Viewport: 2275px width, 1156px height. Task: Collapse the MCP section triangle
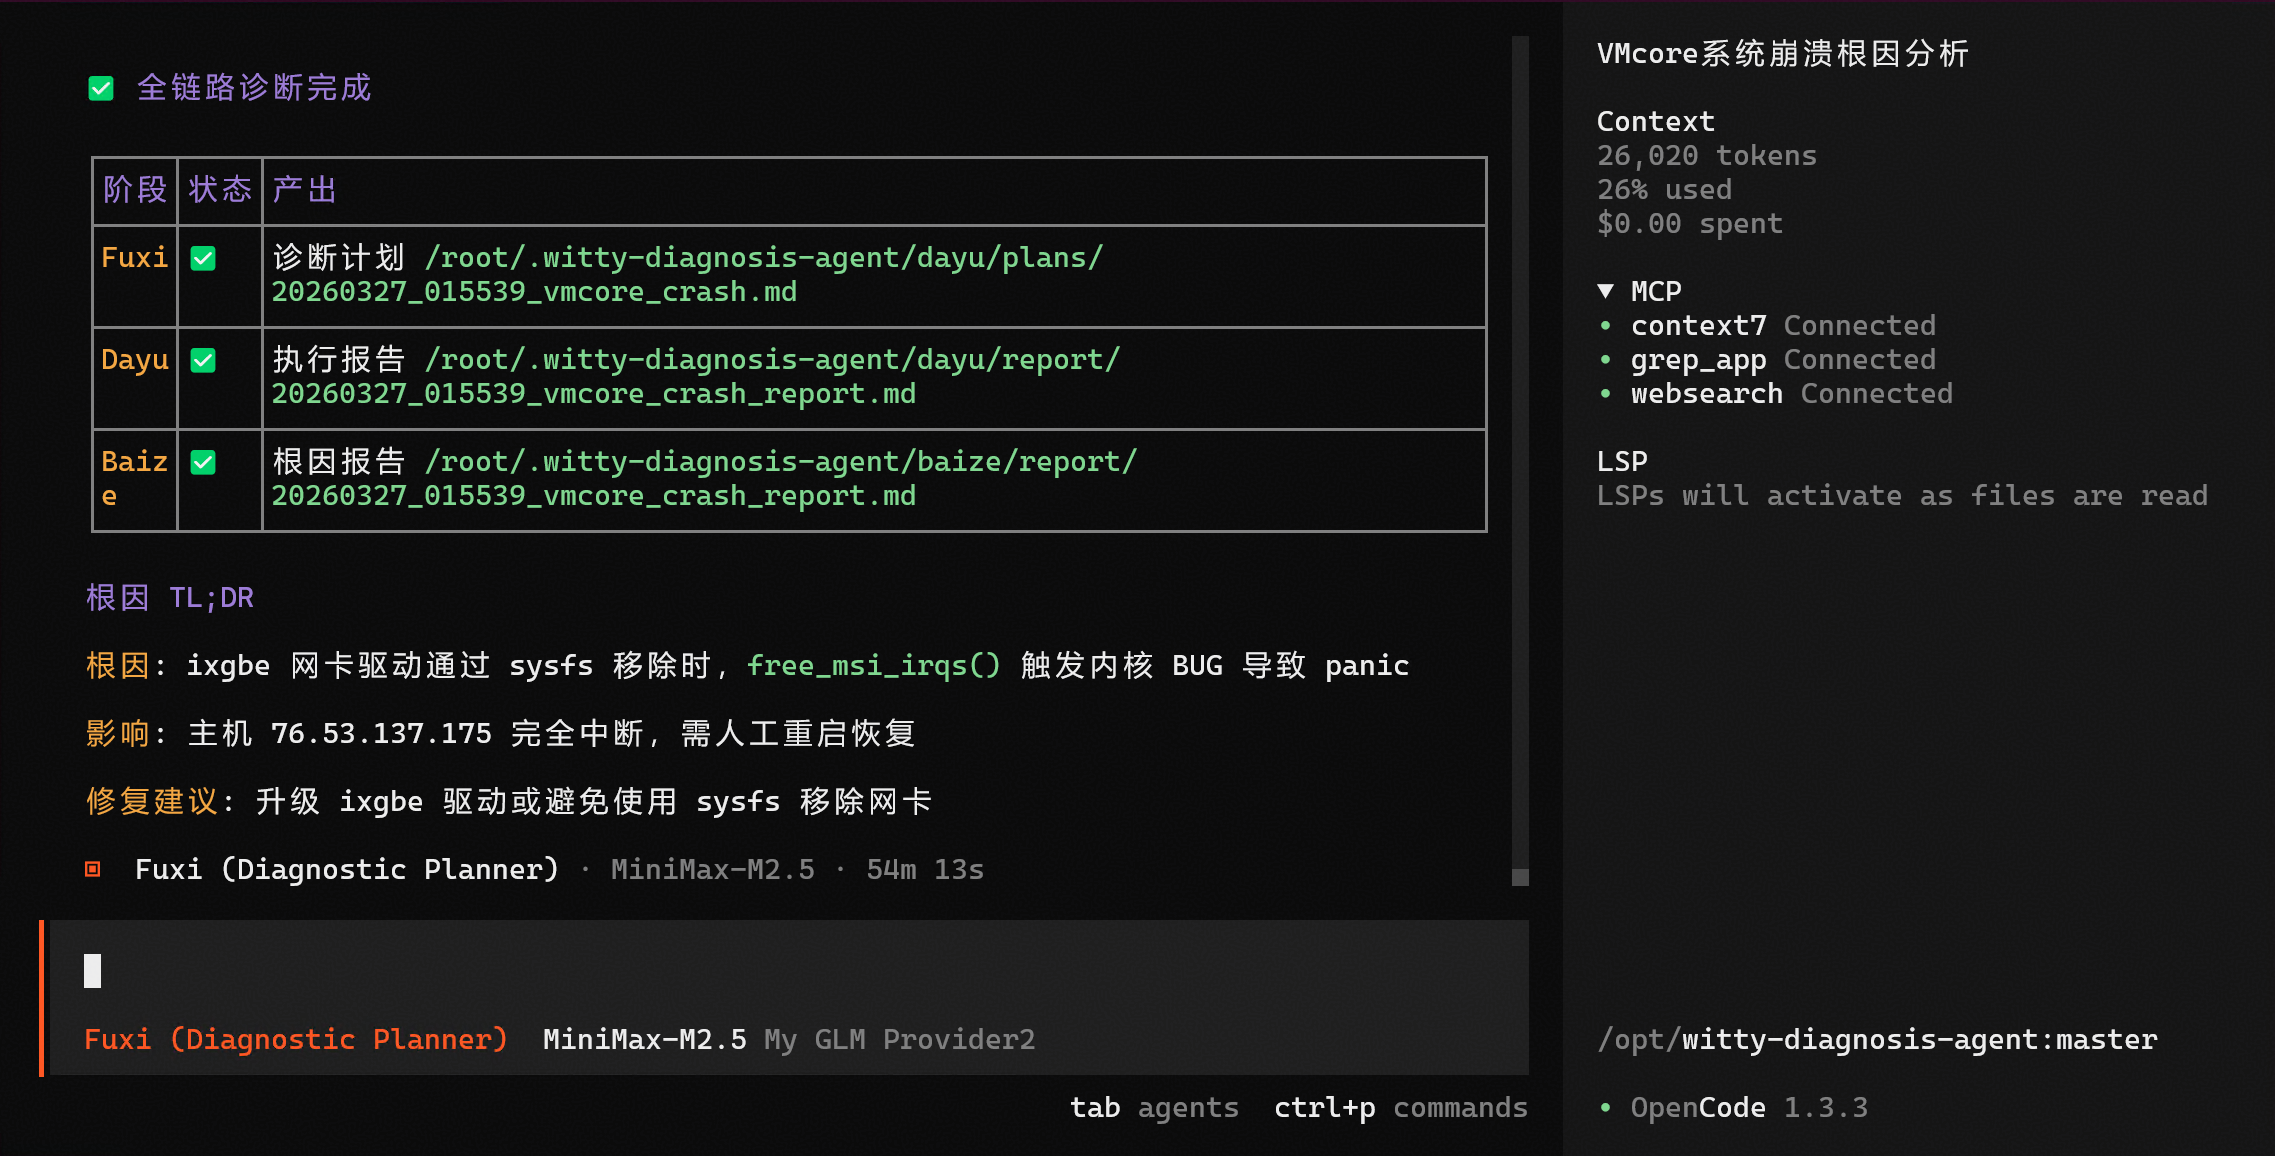(x=1606, y=291)
